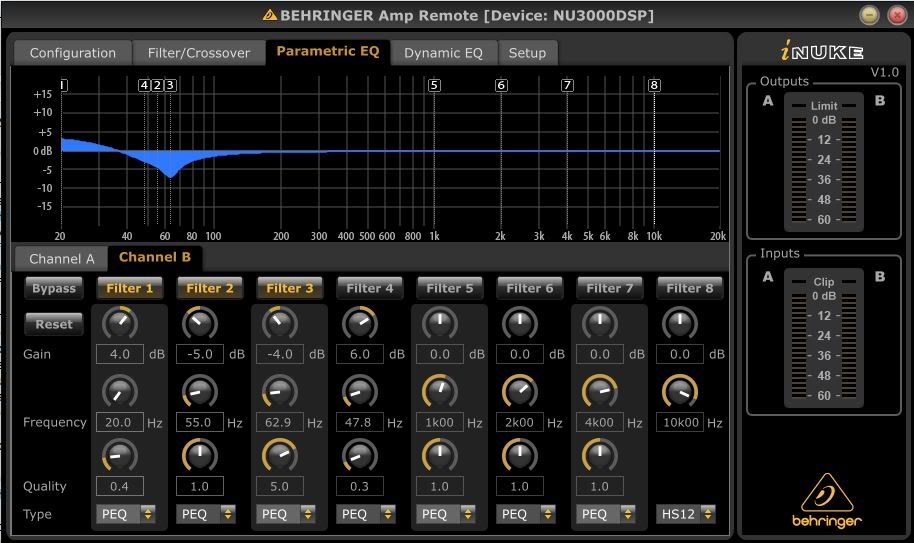Select the Parametric EQ tab
Image resolution: width=914 pixels, height=543 pixels.
pyautogui.click(x=328, y=52)
